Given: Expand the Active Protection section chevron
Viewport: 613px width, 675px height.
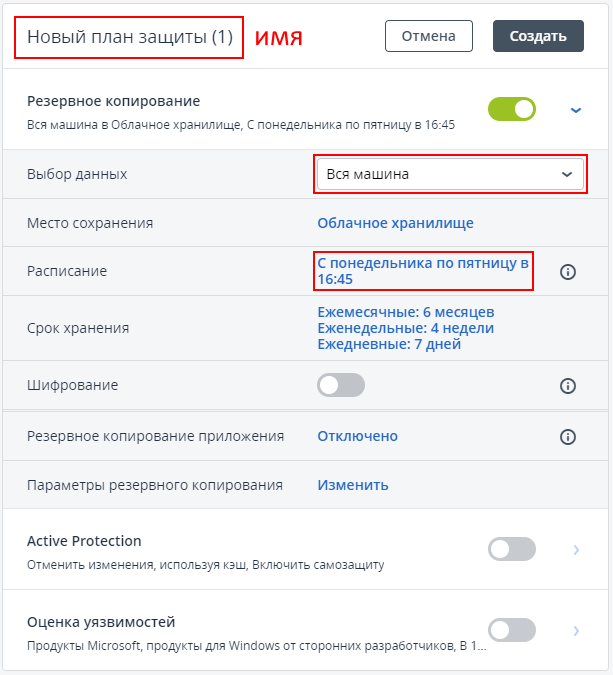Looking at the screenshot, I should point(576,549).
